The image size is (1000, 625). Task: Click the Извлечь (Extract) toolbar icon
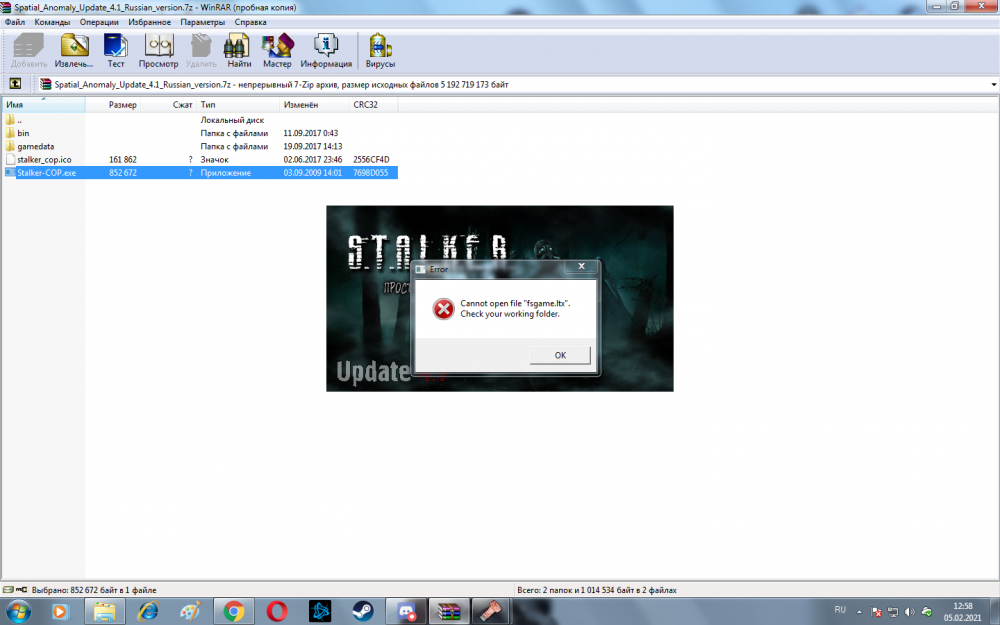click(74, 50)
